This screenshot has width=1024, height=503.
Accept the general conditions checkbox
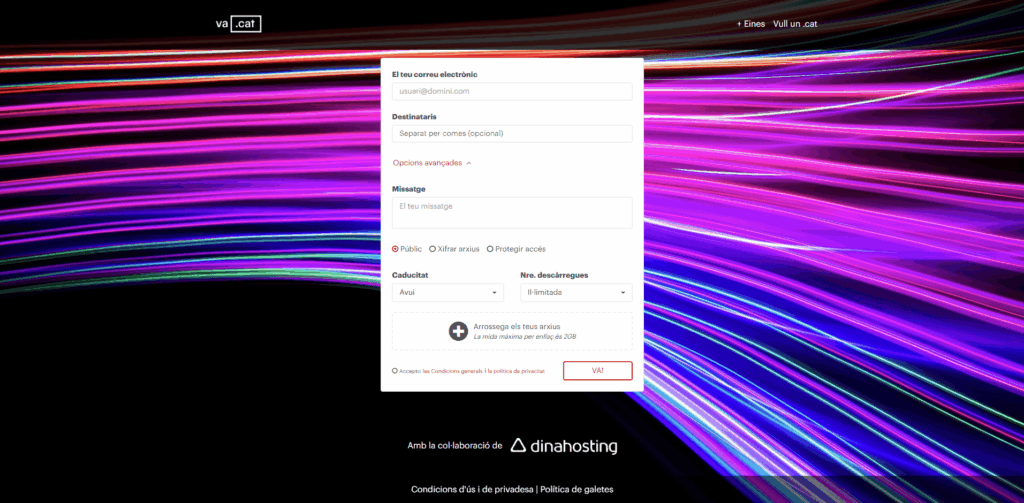click(395, 371)
